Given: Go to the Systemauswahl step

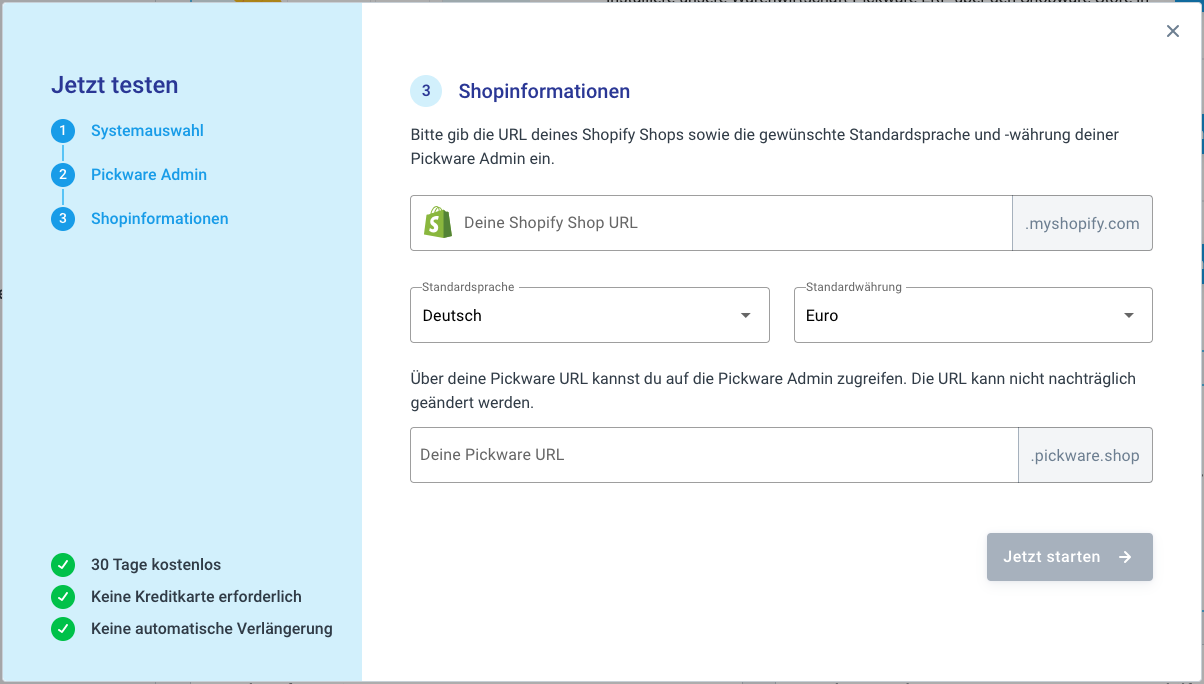Looking at the screenshot, I should click(x=147, y=131).
